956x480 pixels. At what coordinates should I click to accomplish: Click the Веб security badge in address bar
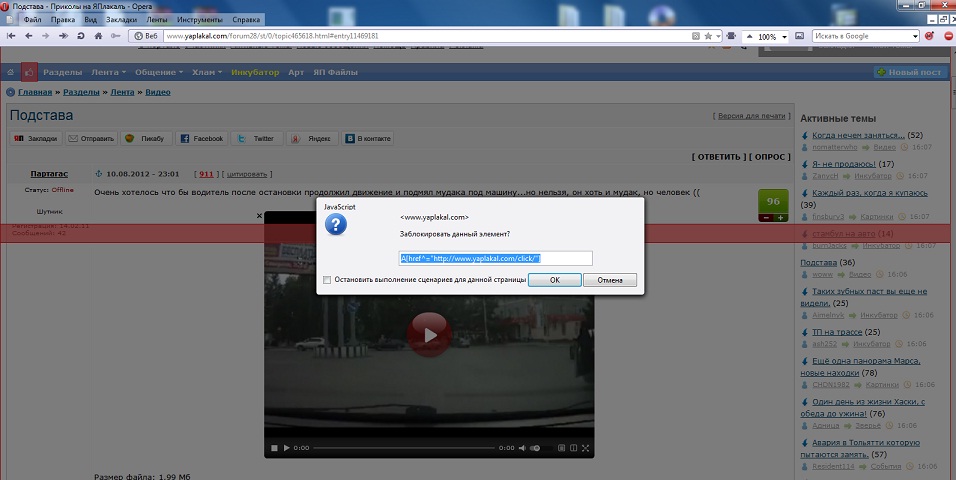click(x=146, y=36)
